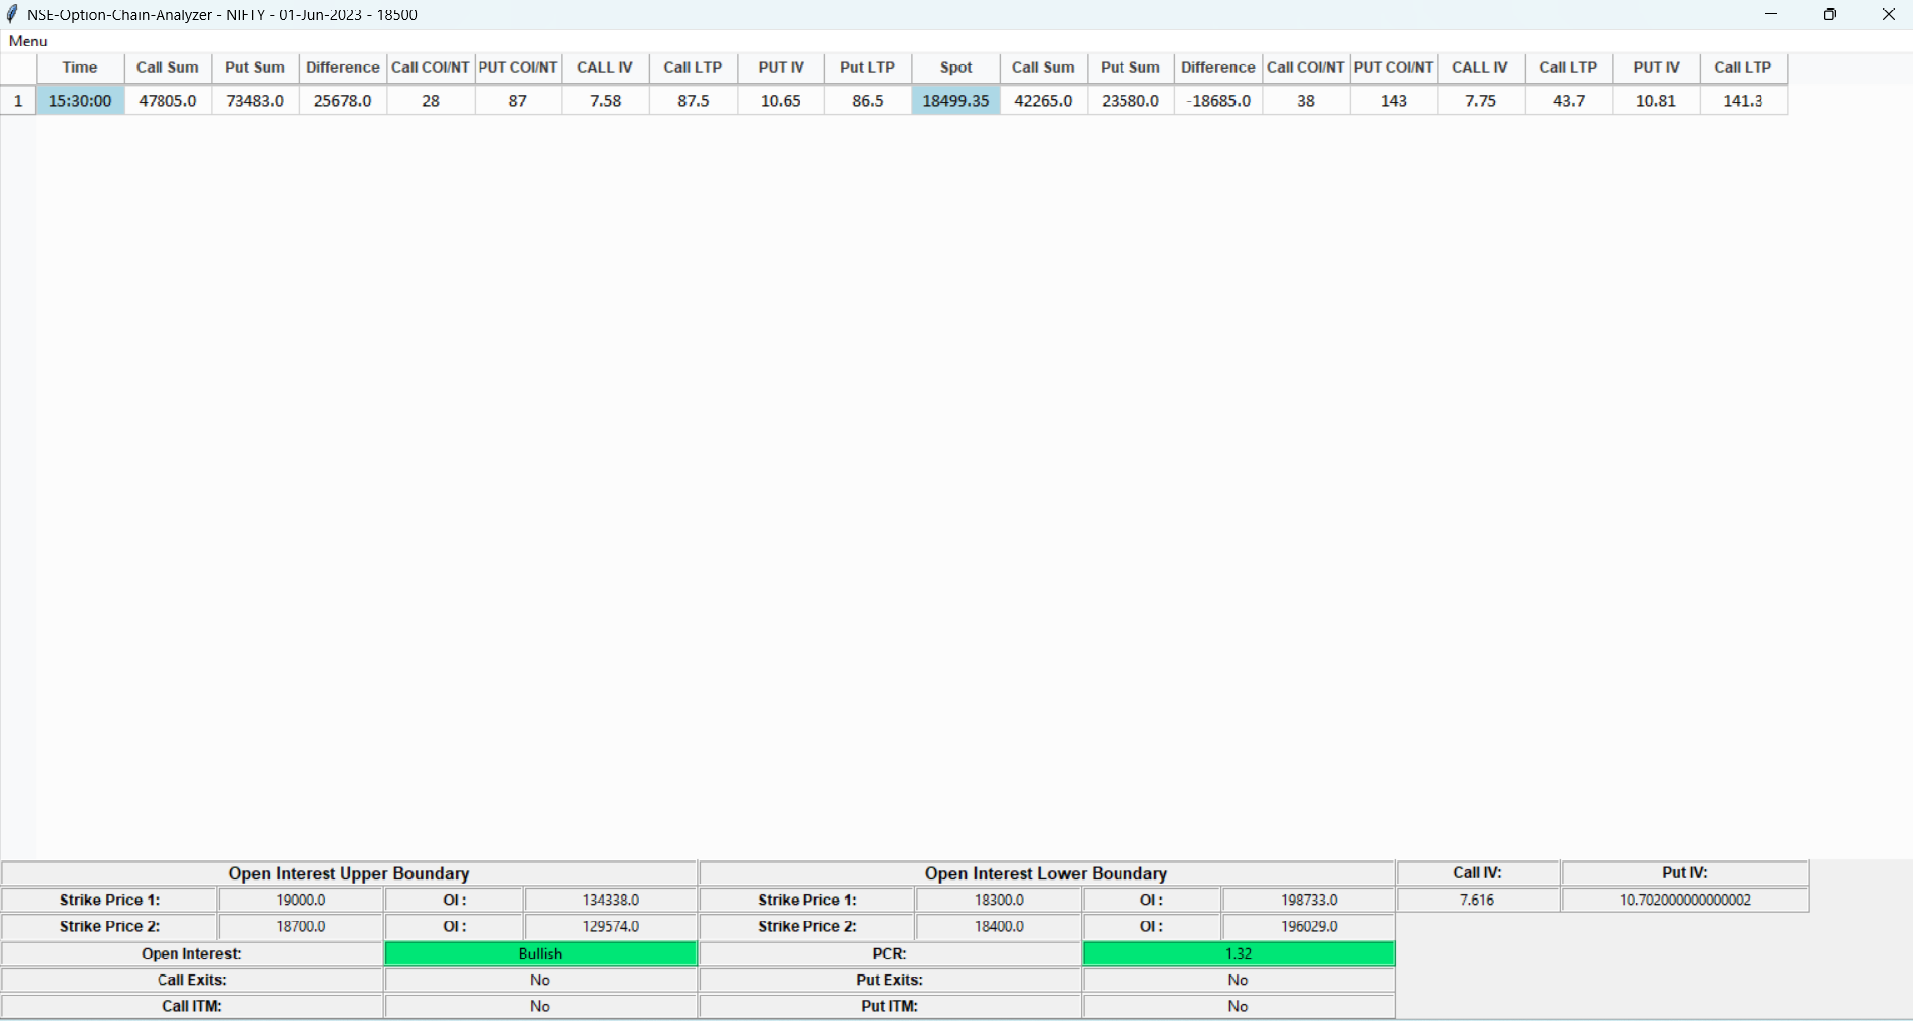Select the Call IV value 7.616
This screenshot has width=1913, height=1021.
pyautogui.click(x=1477, y=899)
